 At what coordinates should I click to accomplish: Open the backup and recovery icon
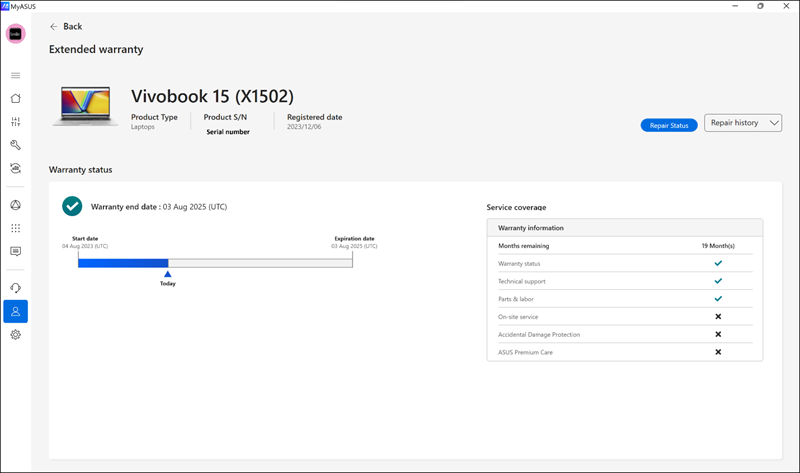coord(15,168)
